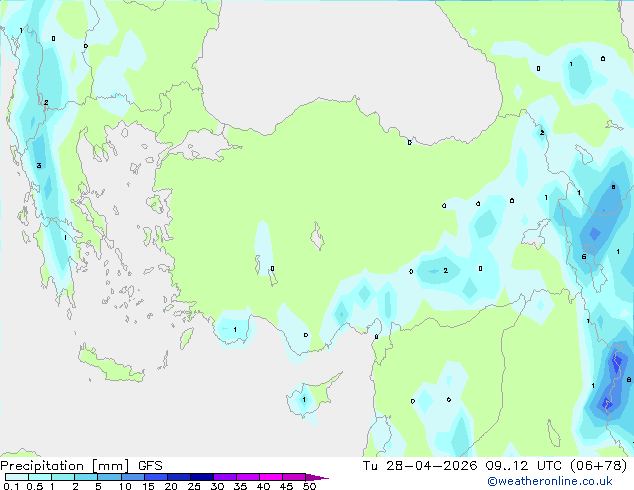This screenshot has height=490, width=634.
Task: Click the 0.1–0.5 mm legend swatch
Action: (x=17, y=477)
